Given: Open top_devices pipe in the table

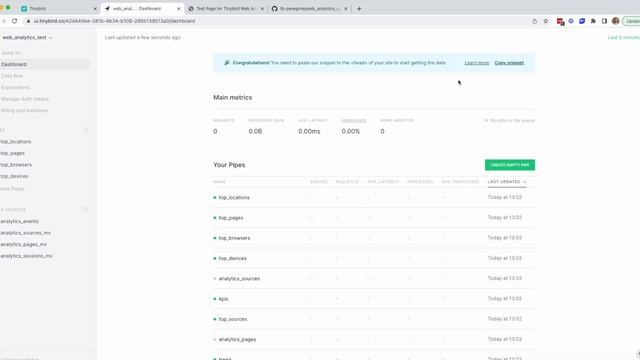Looking at the screenshot, I should point(233,258).
